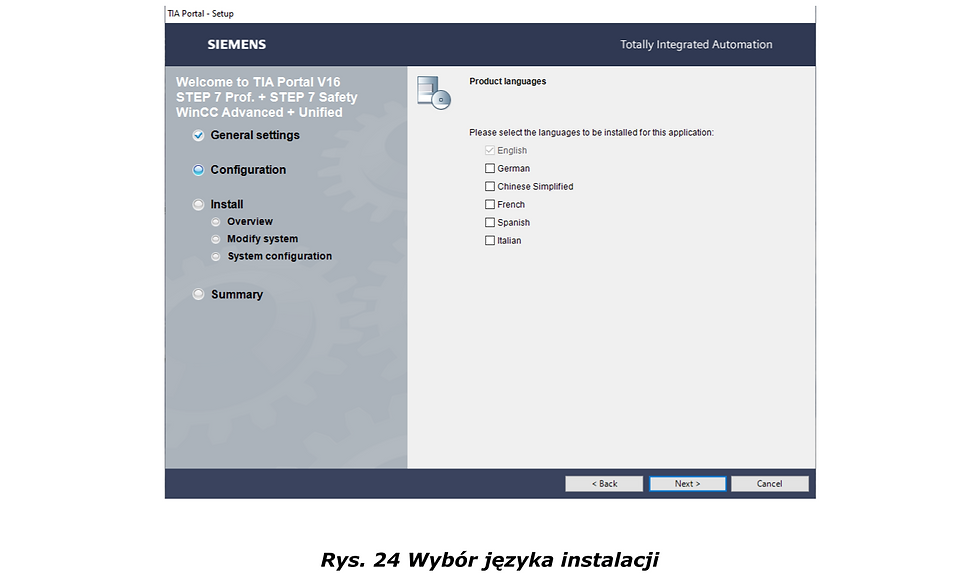Screen dimensions: 980x583
Task: Check the Spanish language option
Action: click(490, 222)
